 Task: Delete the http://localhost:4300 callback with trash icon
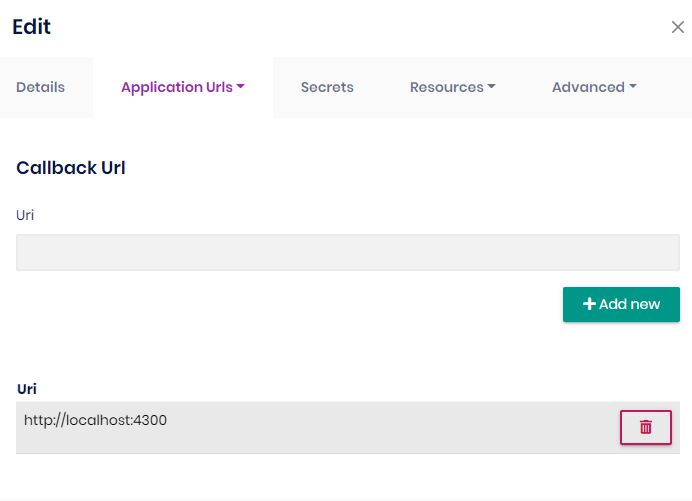coord(646,427)
